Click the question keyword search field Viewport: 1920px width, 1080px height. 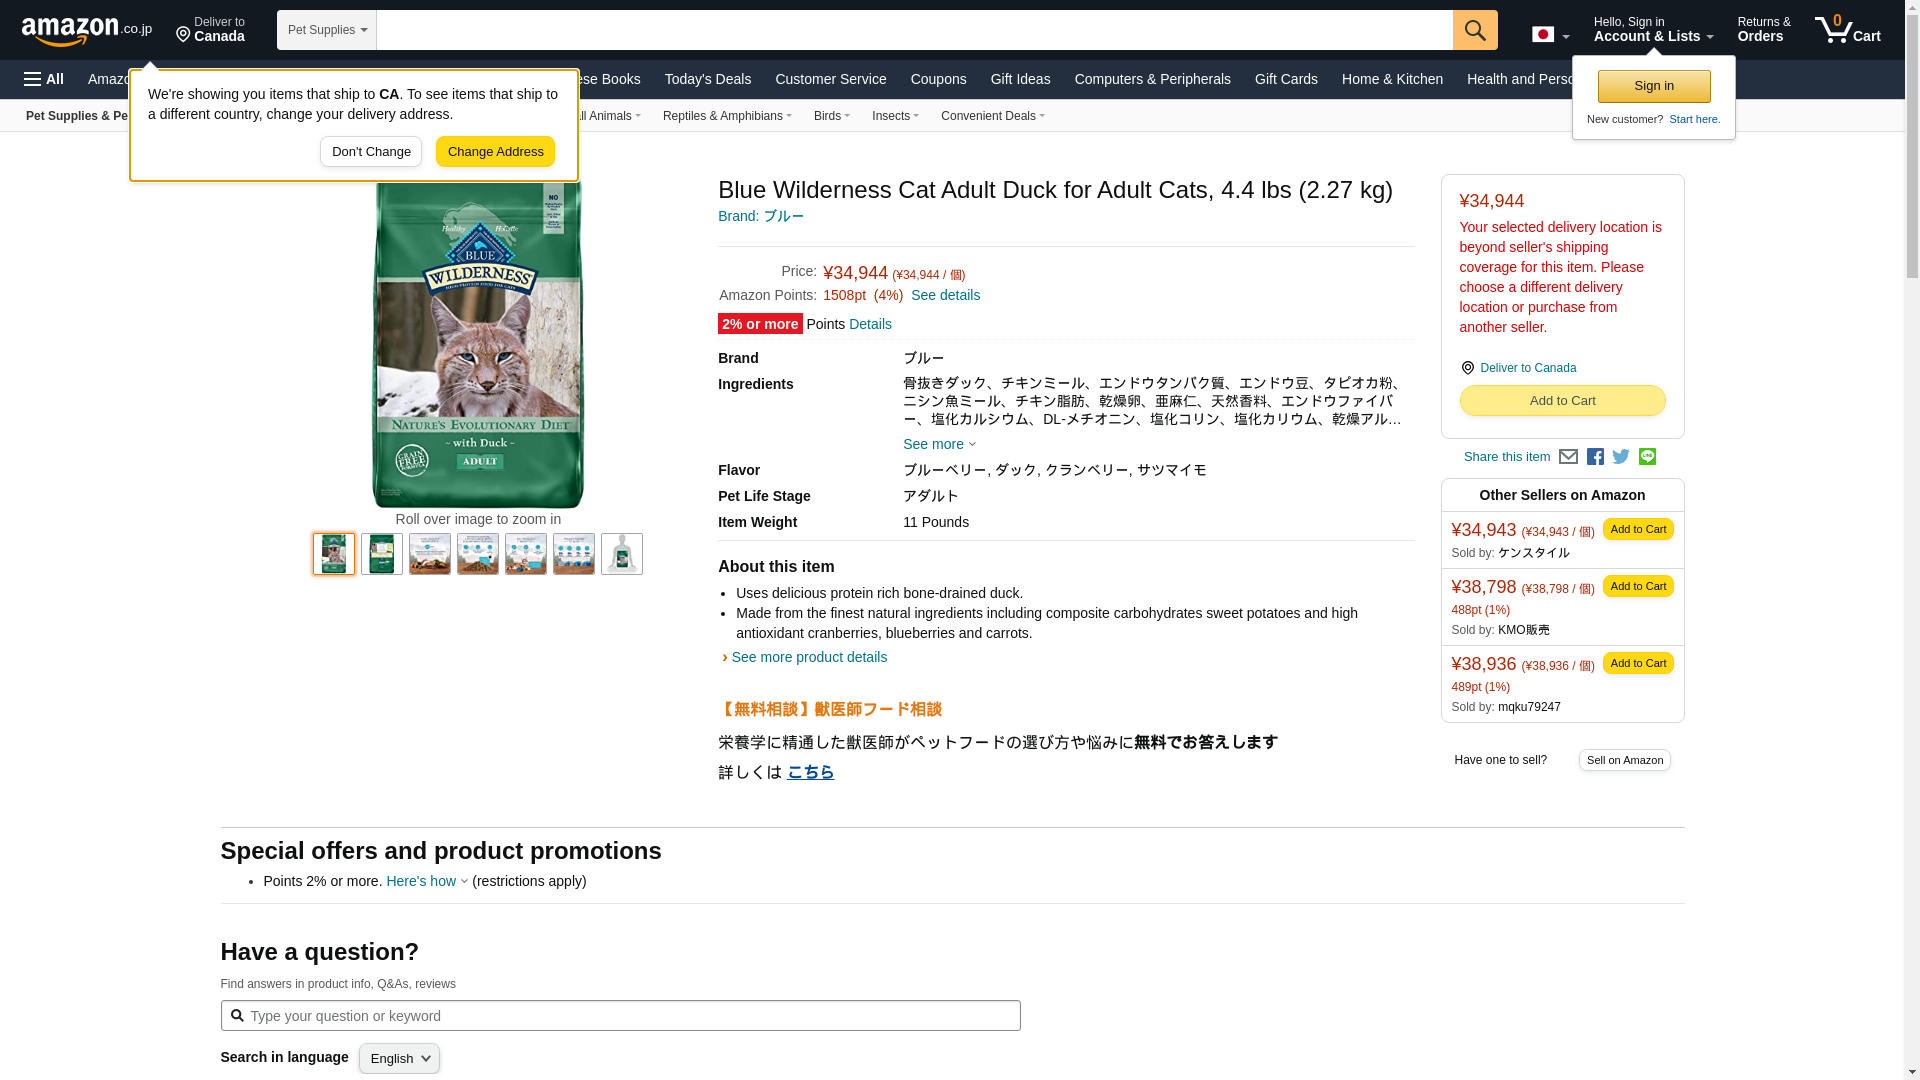[x=630, y=1016]
